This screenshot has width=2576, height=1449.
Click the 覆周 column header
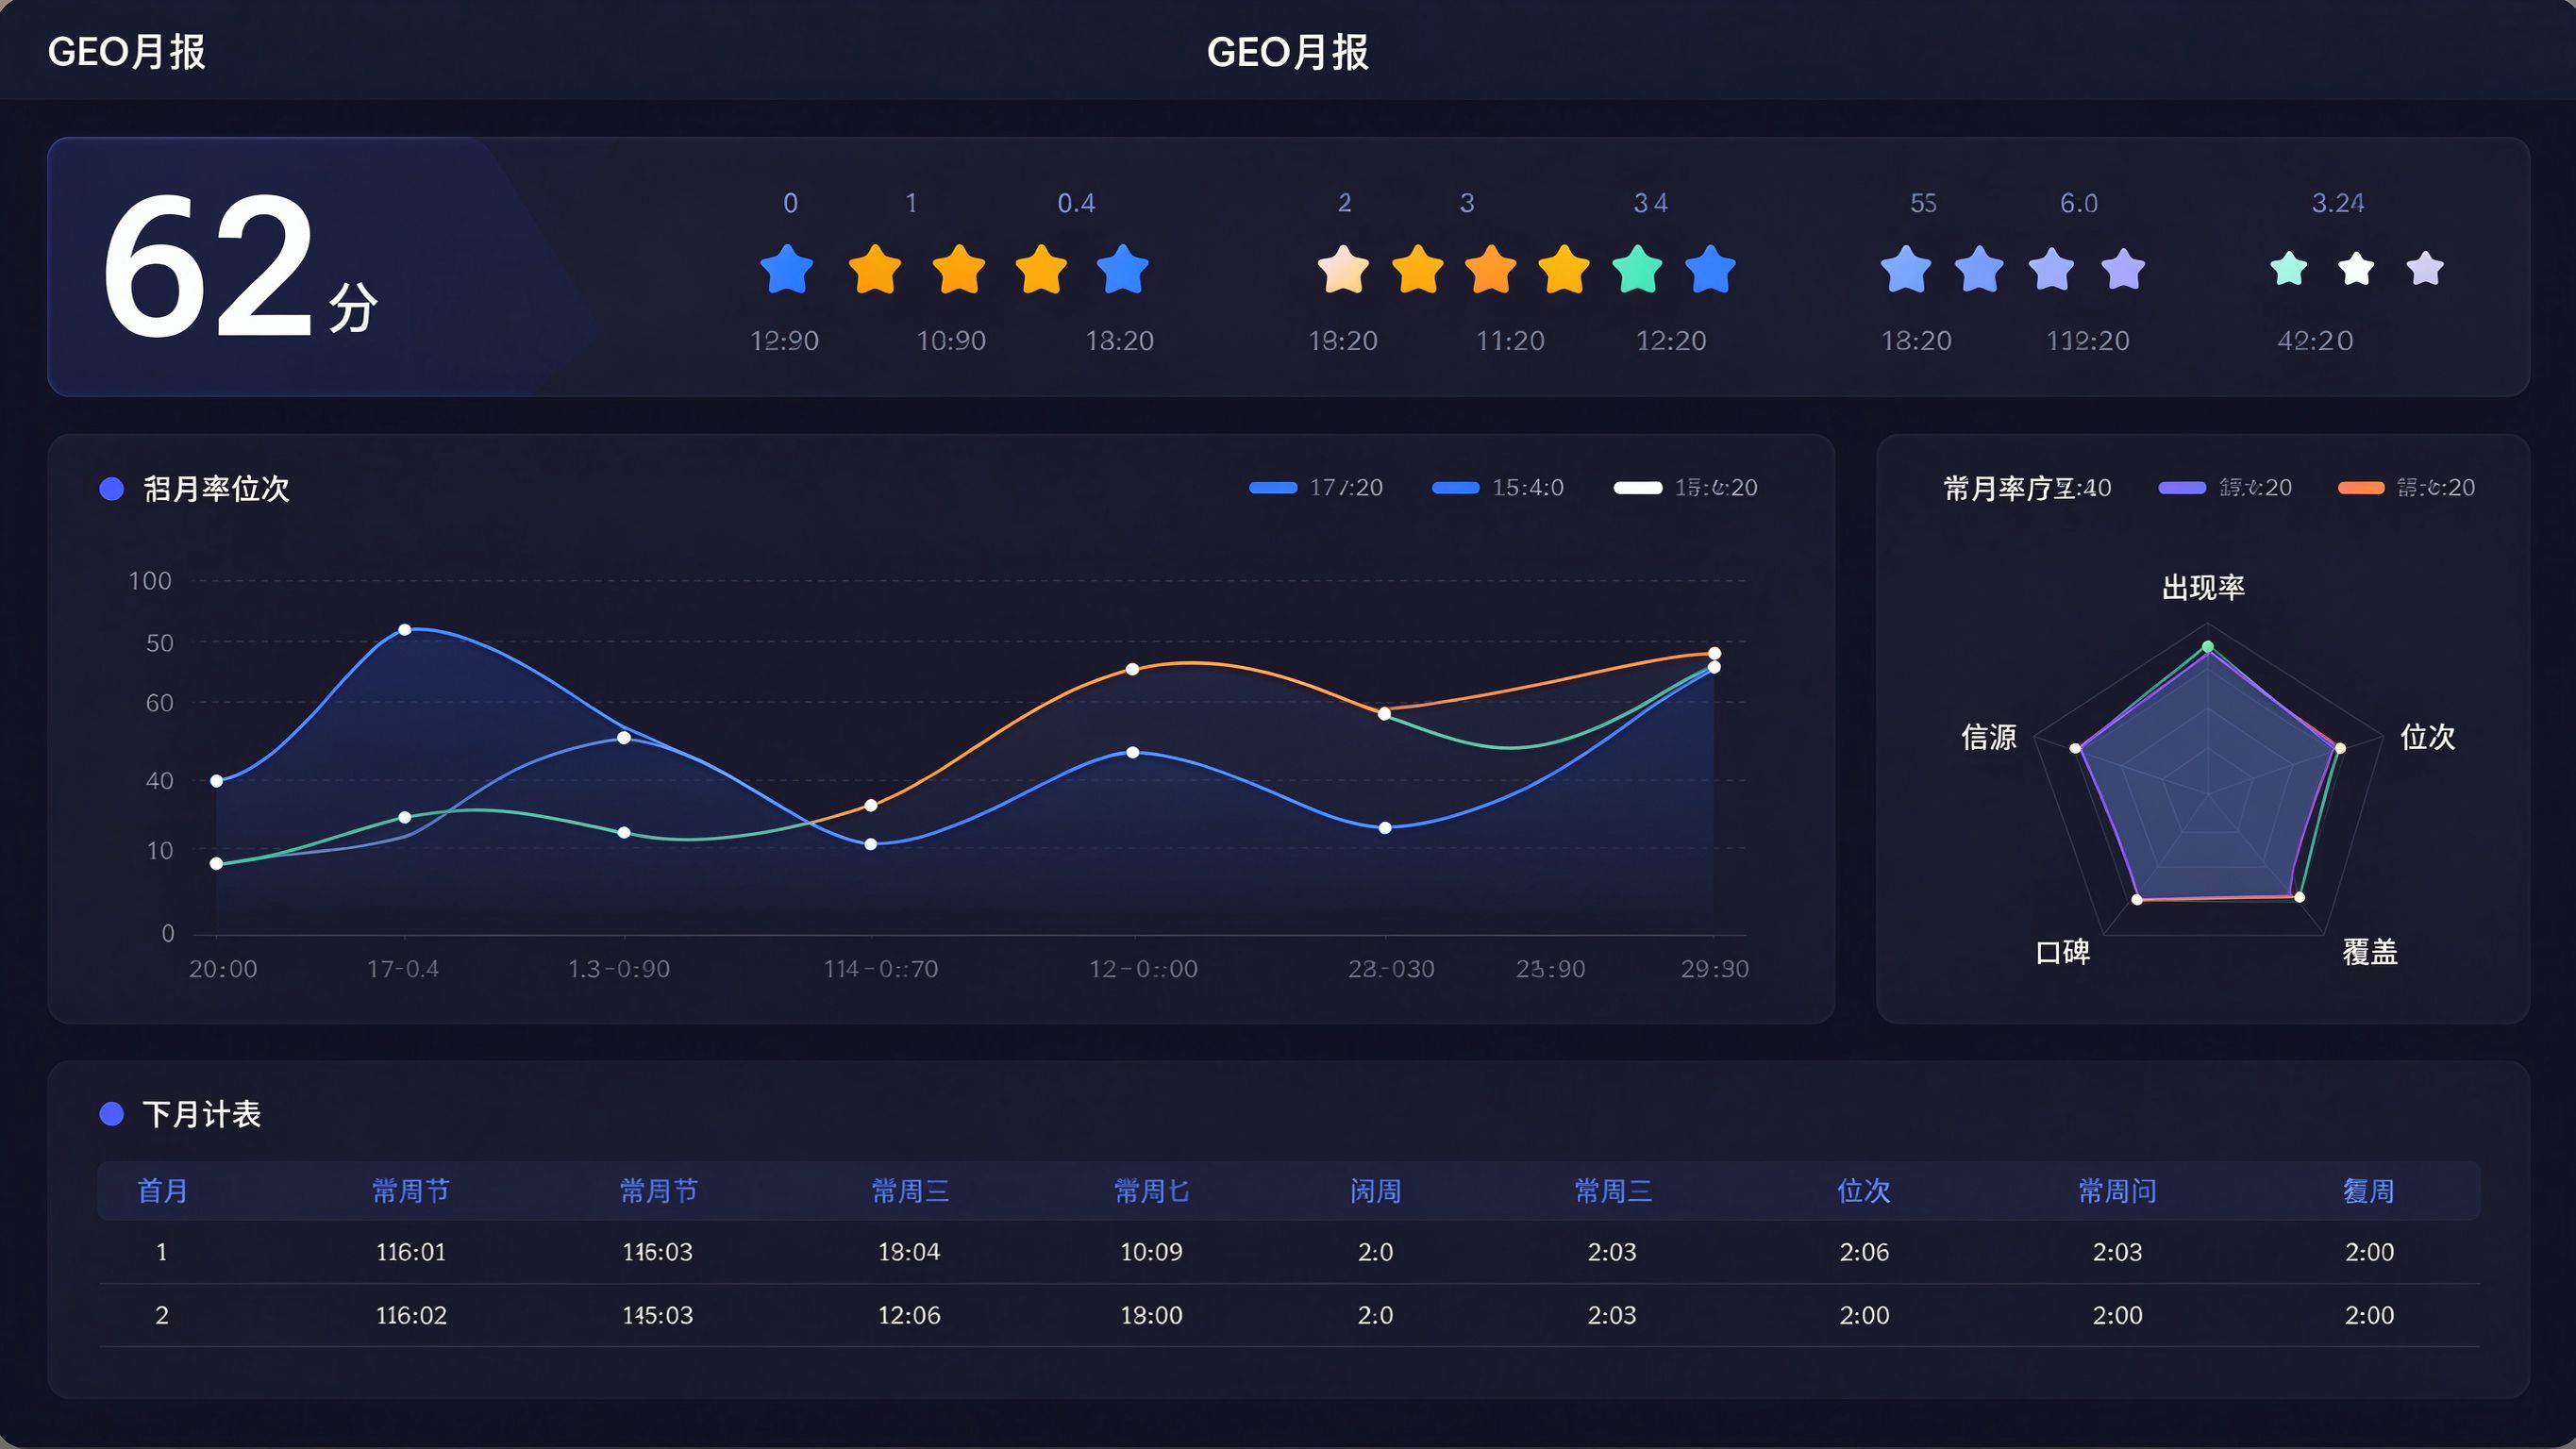(x=2369, y=1191)
